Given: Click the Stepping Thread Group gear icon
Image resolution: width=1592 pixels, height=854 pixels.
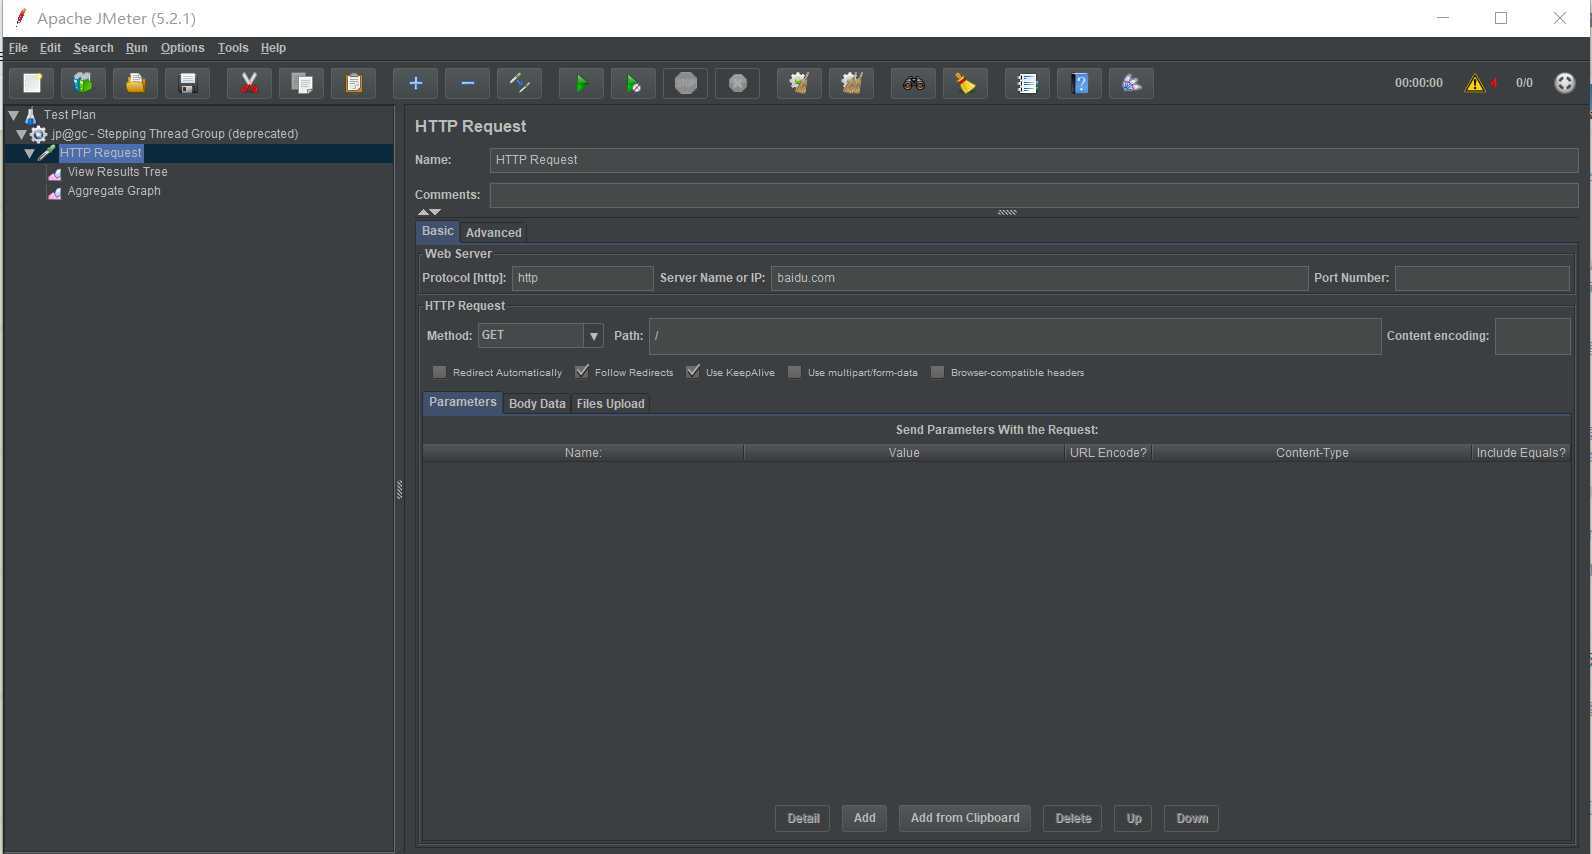Looking at the screenshot, I should tap(39, 134).
